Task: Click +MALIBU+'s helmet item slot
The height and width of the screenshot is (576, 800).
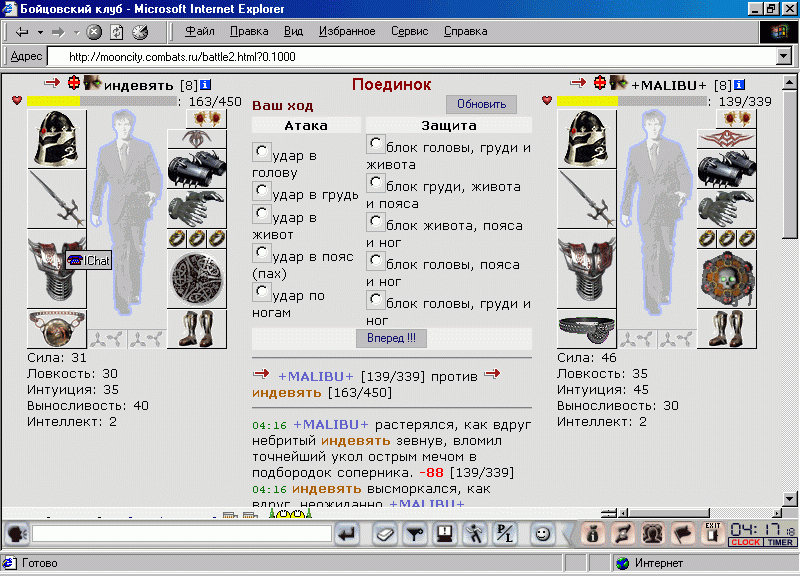Action: [587, 139]
